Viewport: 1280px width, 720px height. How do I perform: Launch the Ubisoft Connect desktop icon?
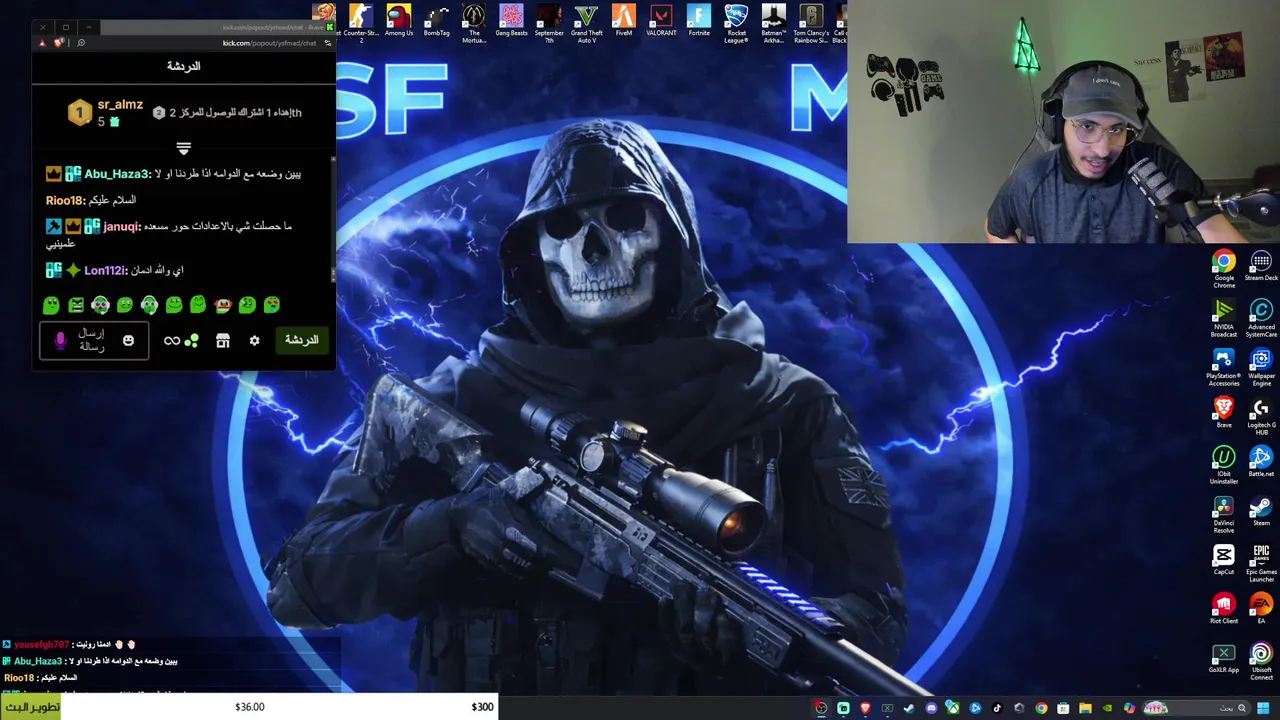pyautogui.click(x=1261, y=661)
